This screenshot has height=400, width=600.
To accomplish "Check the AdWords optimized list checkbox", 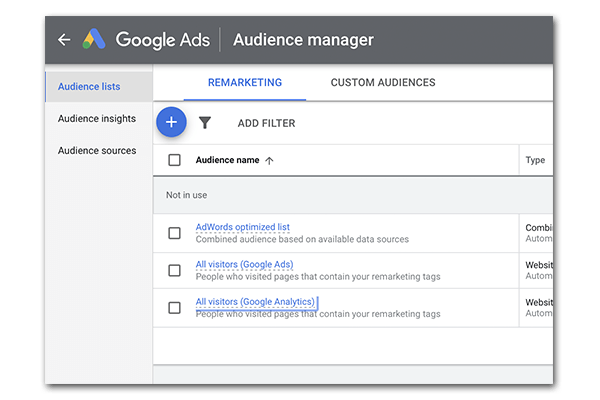I will click(174, 233).
